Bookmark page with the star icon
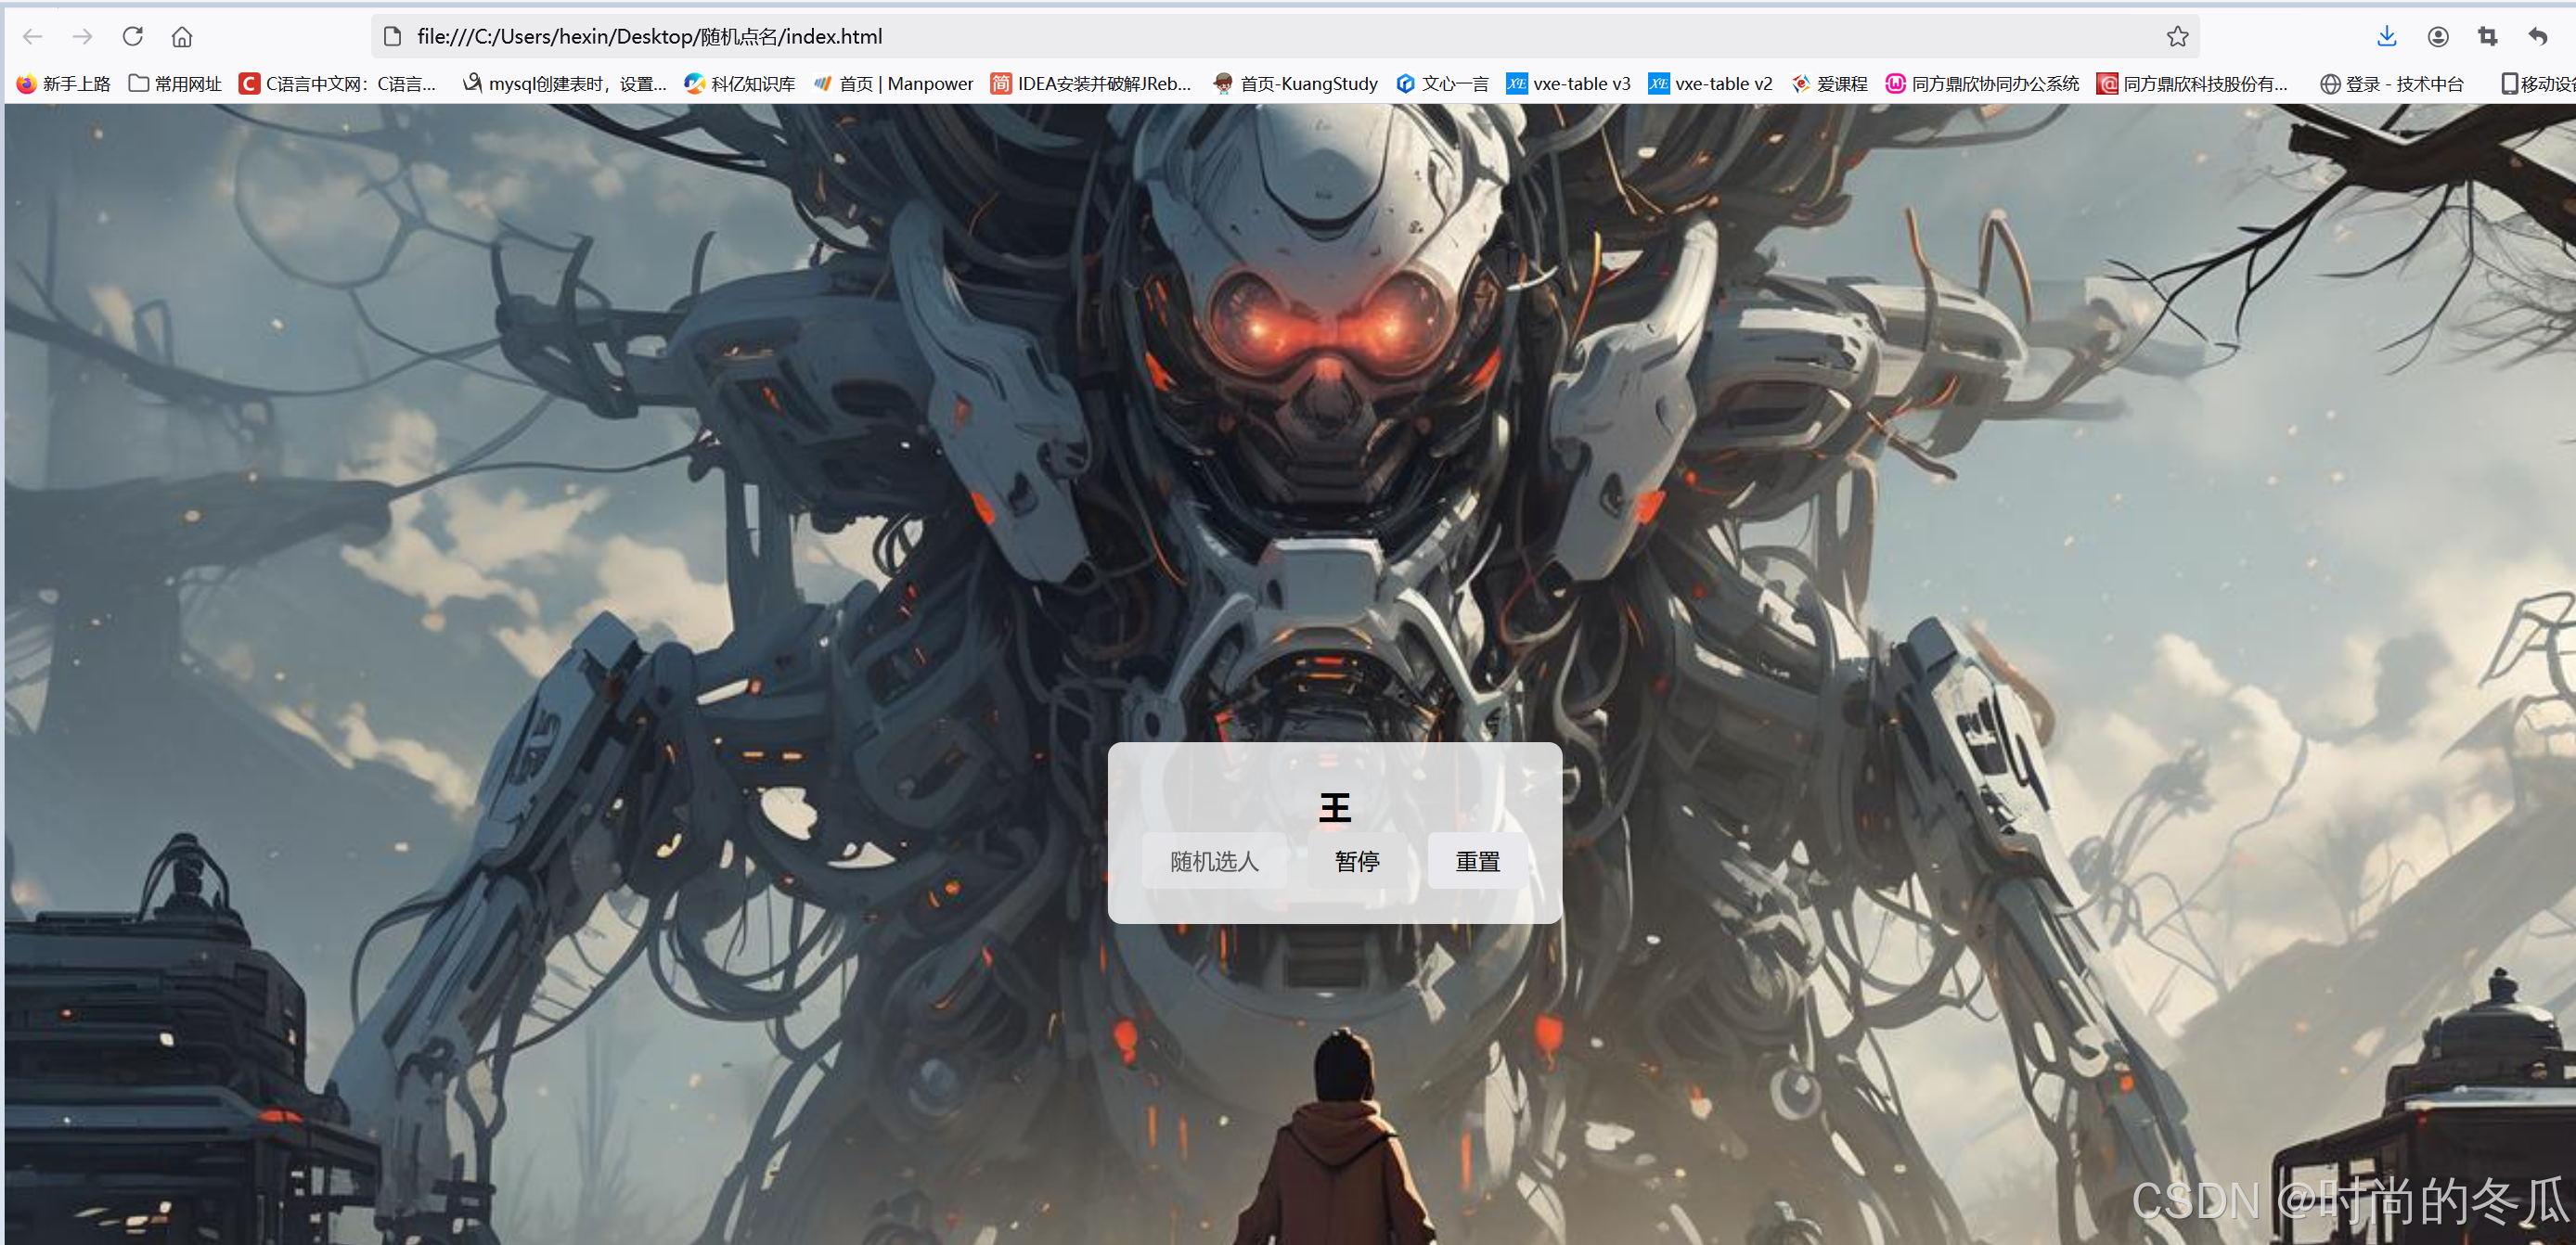The image size is (2576, 1245). (2177, 37)
